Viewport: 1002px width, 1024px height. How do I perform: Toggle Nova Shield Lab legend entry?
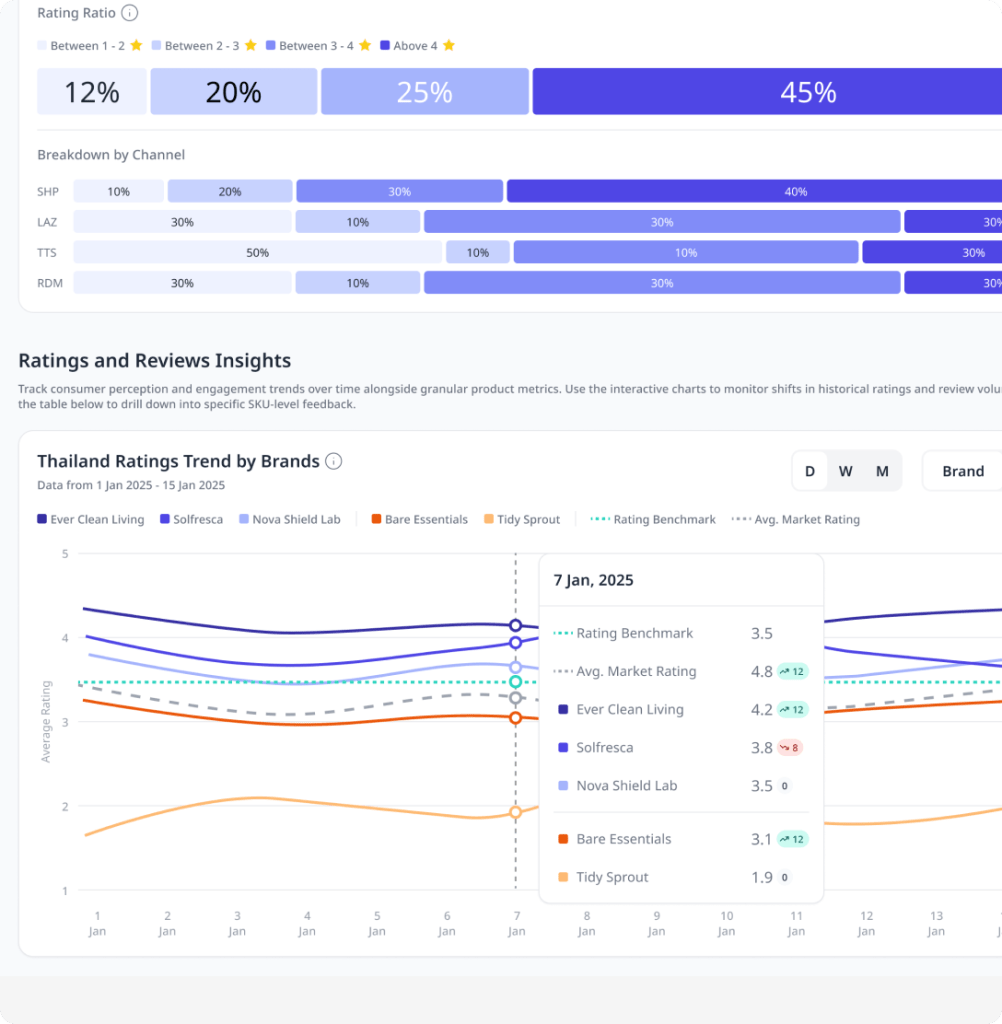click(289, 519)
